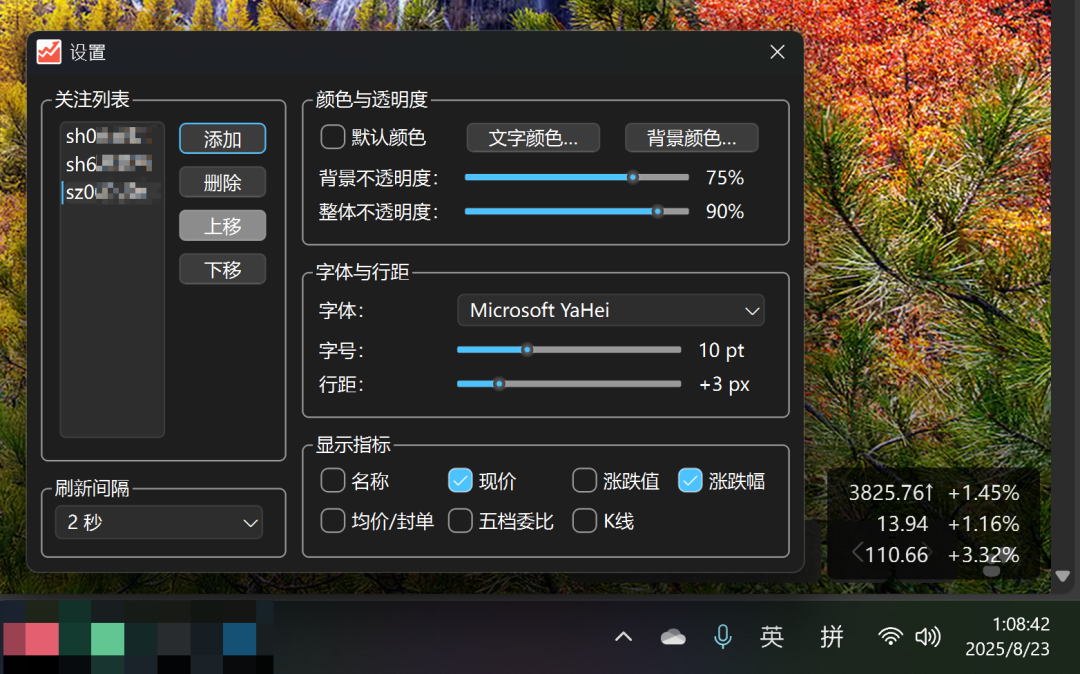This screenshot has width=1080, height=674.
Task: Uncheck the 现价 indicator checkbox
Action: (x=460, y=481)
